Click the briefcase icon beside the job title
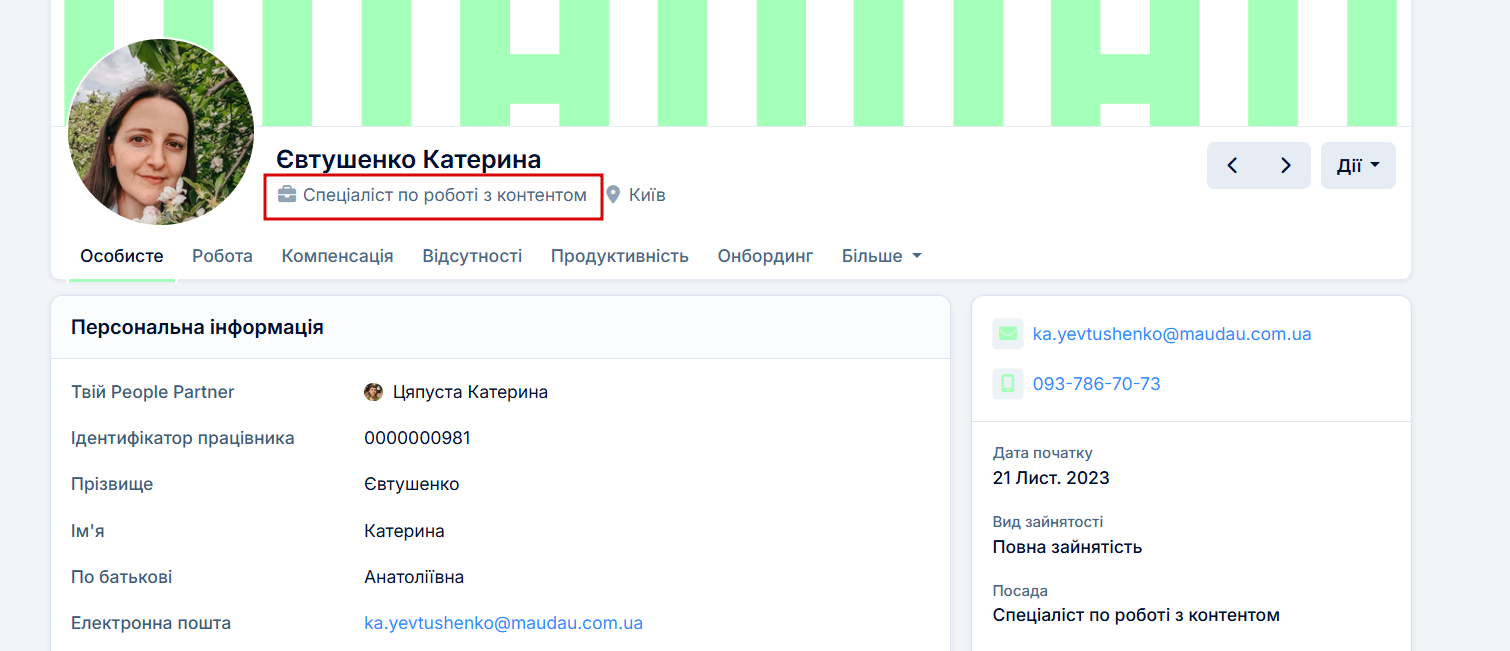Screen dimensions: 1510x651 coord(287,194)
